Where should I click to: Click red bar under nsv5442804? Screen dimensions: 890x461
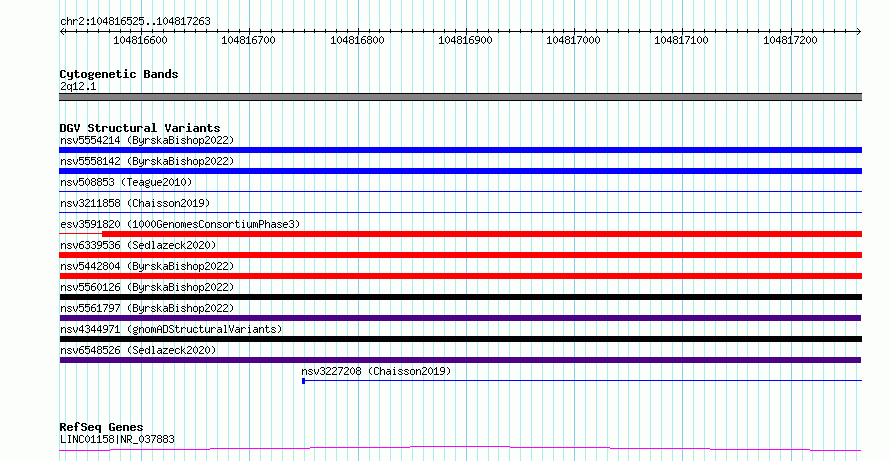(460, 276)
